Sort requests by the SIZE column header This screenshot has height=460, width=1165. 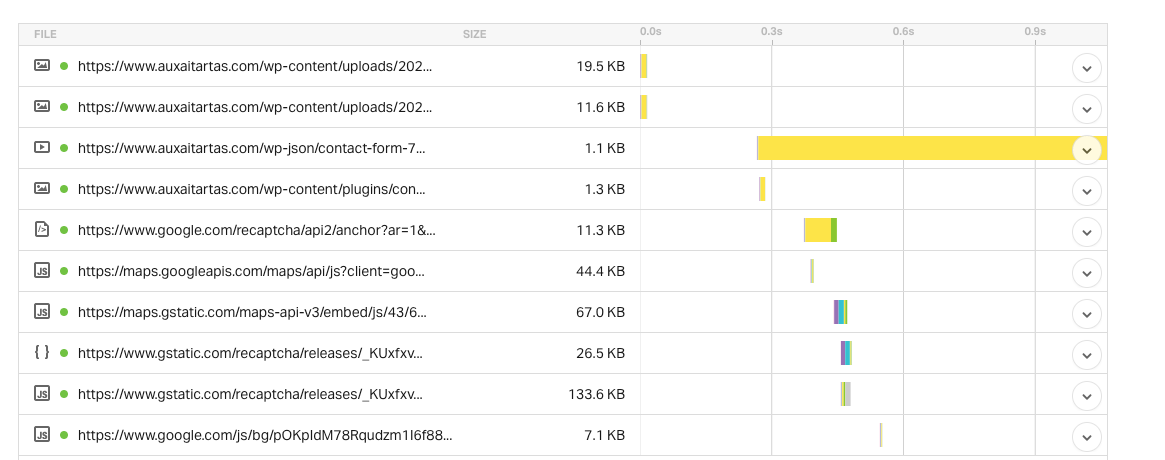tap(474, 34)
